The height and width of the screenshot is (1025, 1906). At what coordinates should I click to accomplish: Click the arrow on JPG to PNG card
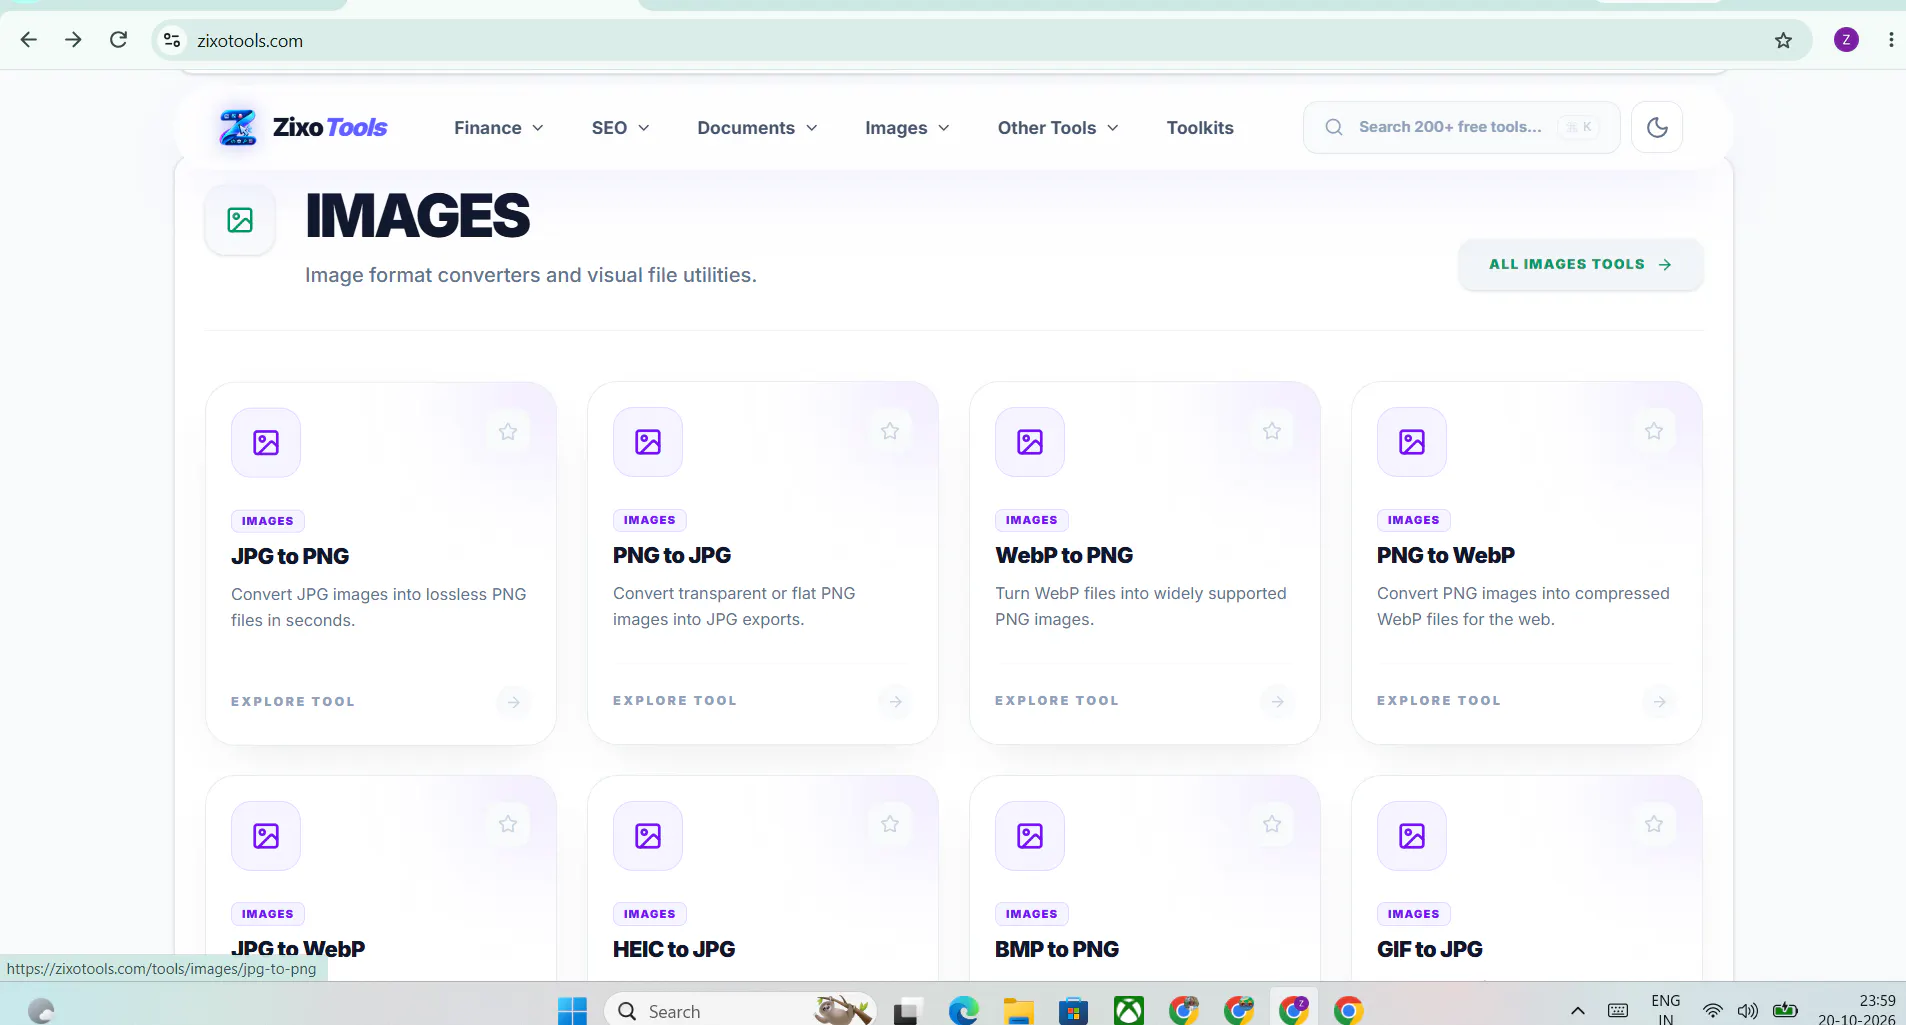click(x=513, y=702)
